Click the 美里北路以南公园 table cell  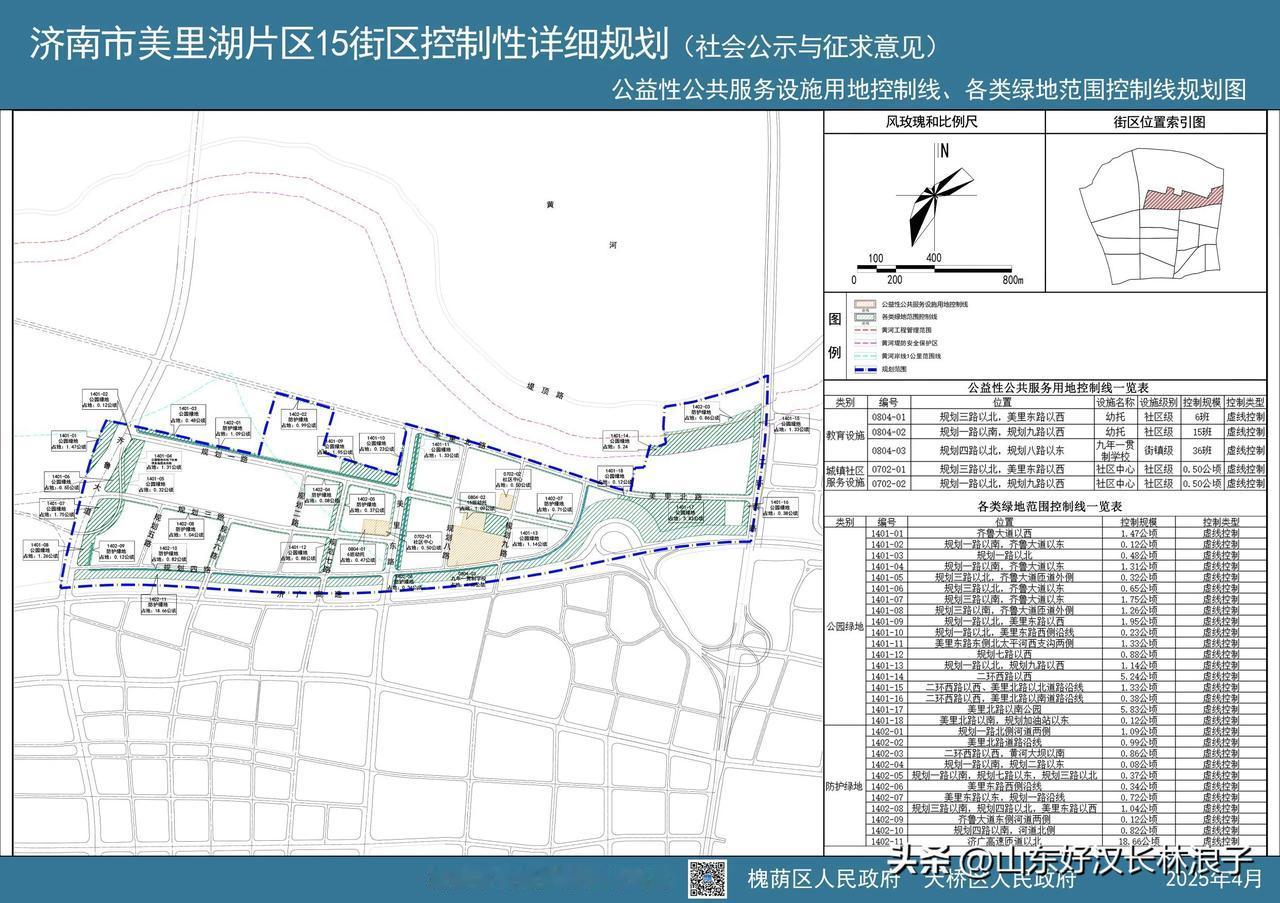(1003, 709)
